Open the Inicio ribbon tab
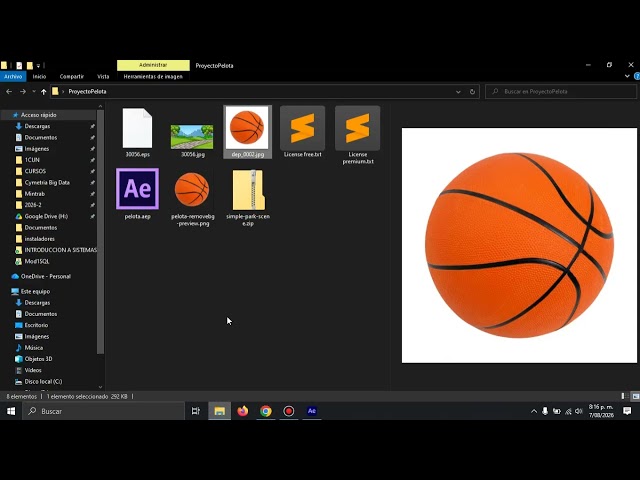Viewport: 640px width, 480px height. click(39, 76)
